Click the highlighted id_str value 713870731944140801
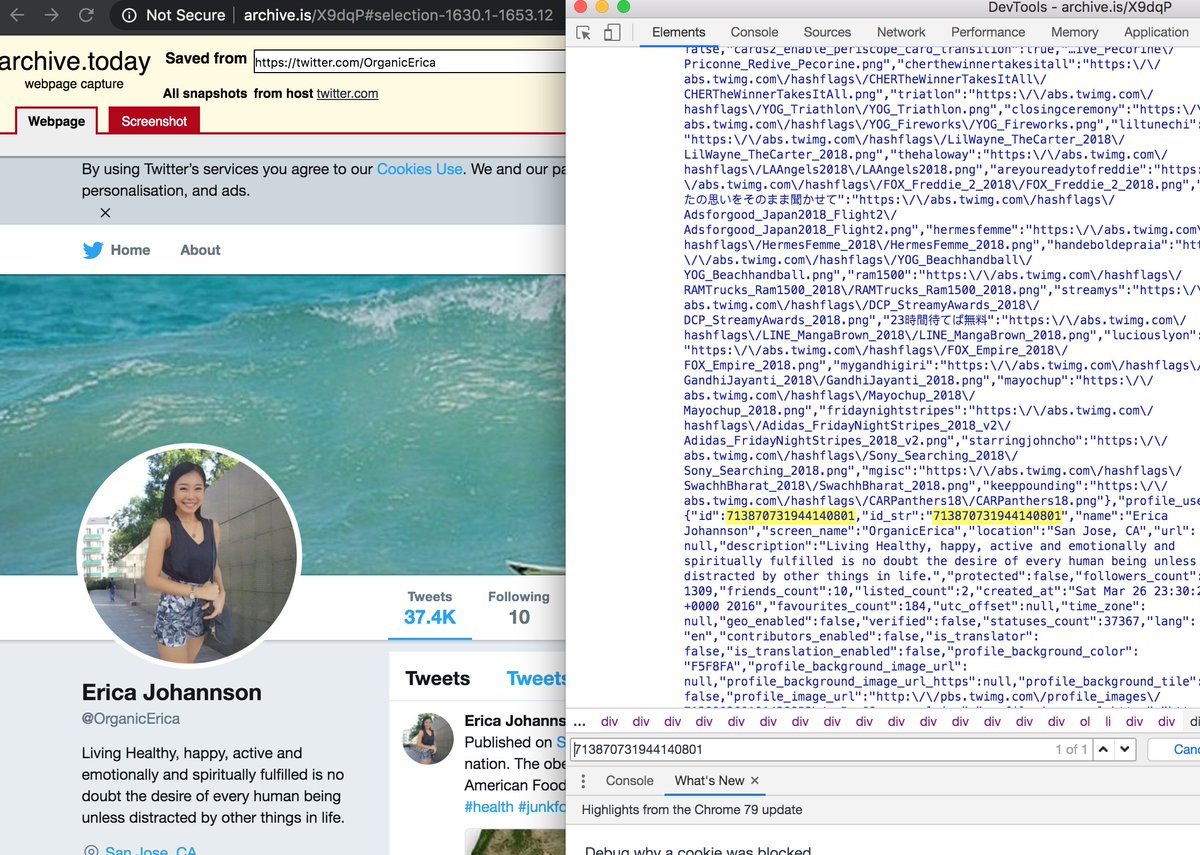The width and height of the screenshot is (1200, 855). pos(995,516)
